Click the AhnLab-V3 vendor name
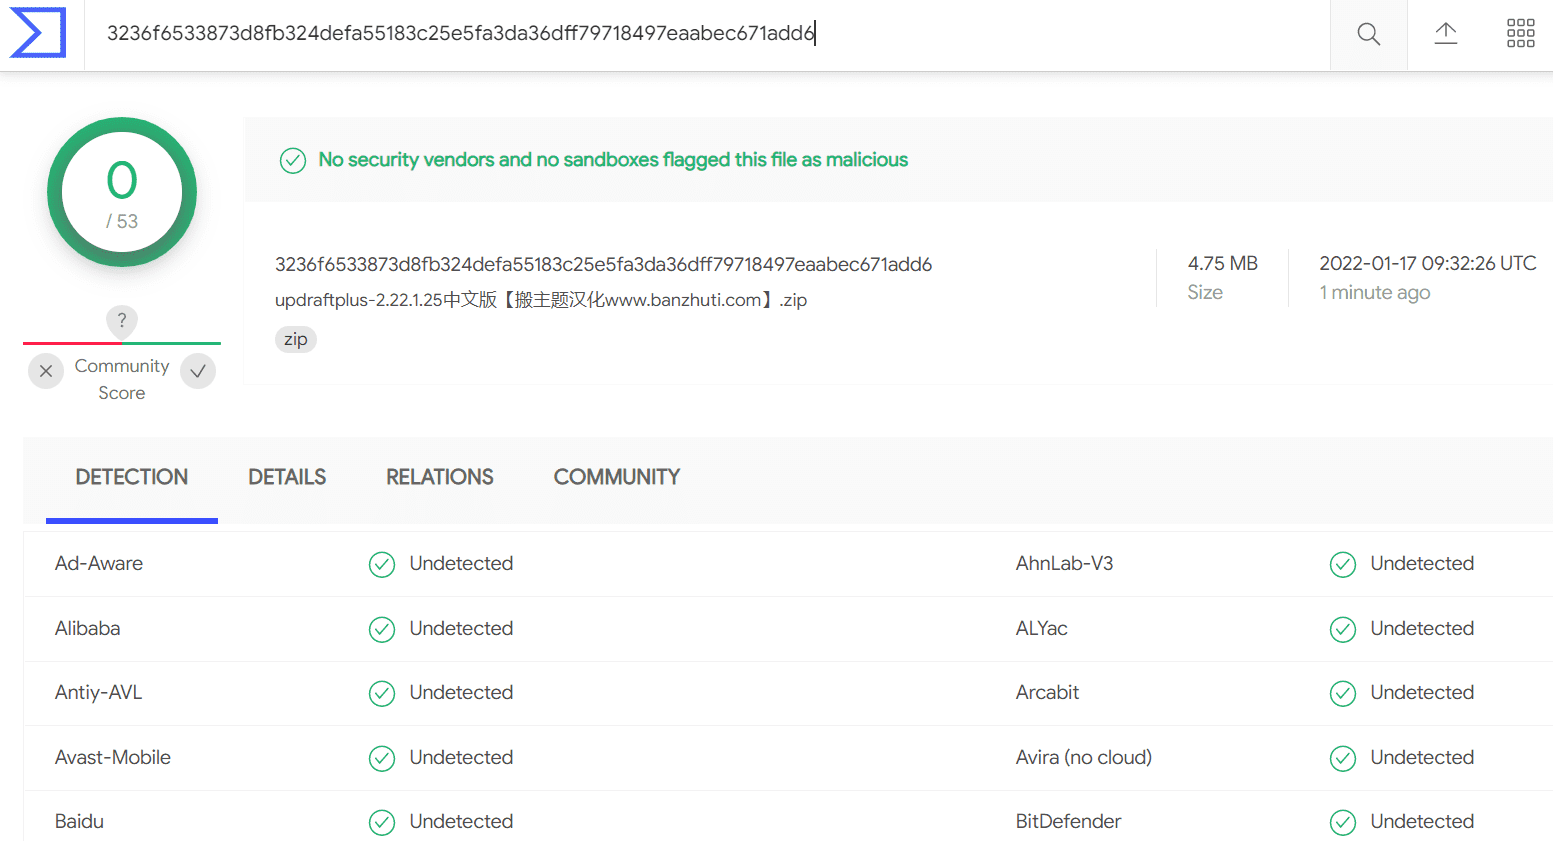1553x841 pixels. 1064,564
